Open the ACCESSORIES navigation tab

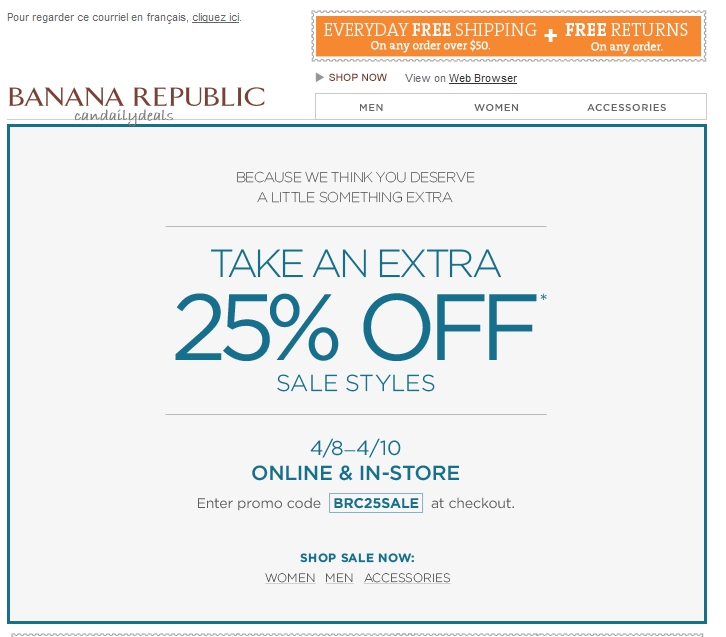(626, 107)
